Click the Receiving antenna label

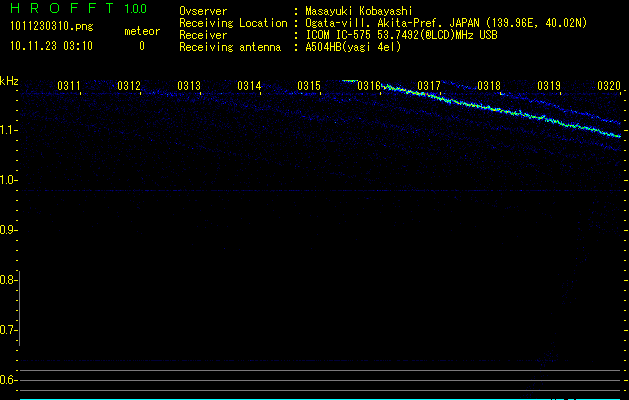[x=230, y=47]
